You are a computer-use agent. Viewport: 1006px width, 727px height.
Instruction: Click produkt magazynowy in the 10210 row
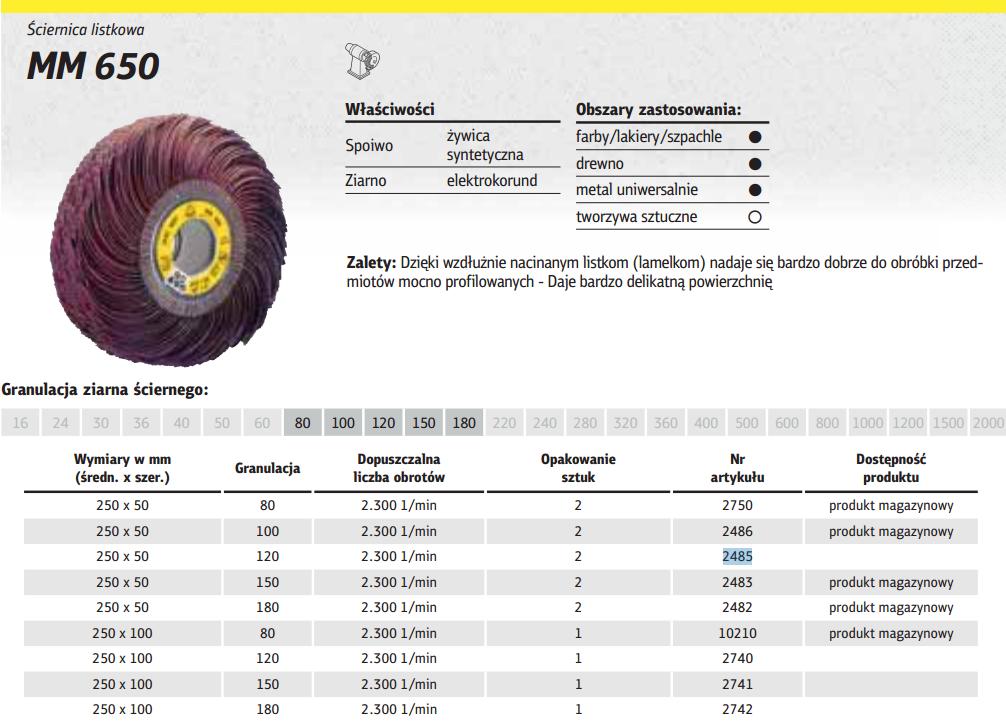click(x=891, y=633)
